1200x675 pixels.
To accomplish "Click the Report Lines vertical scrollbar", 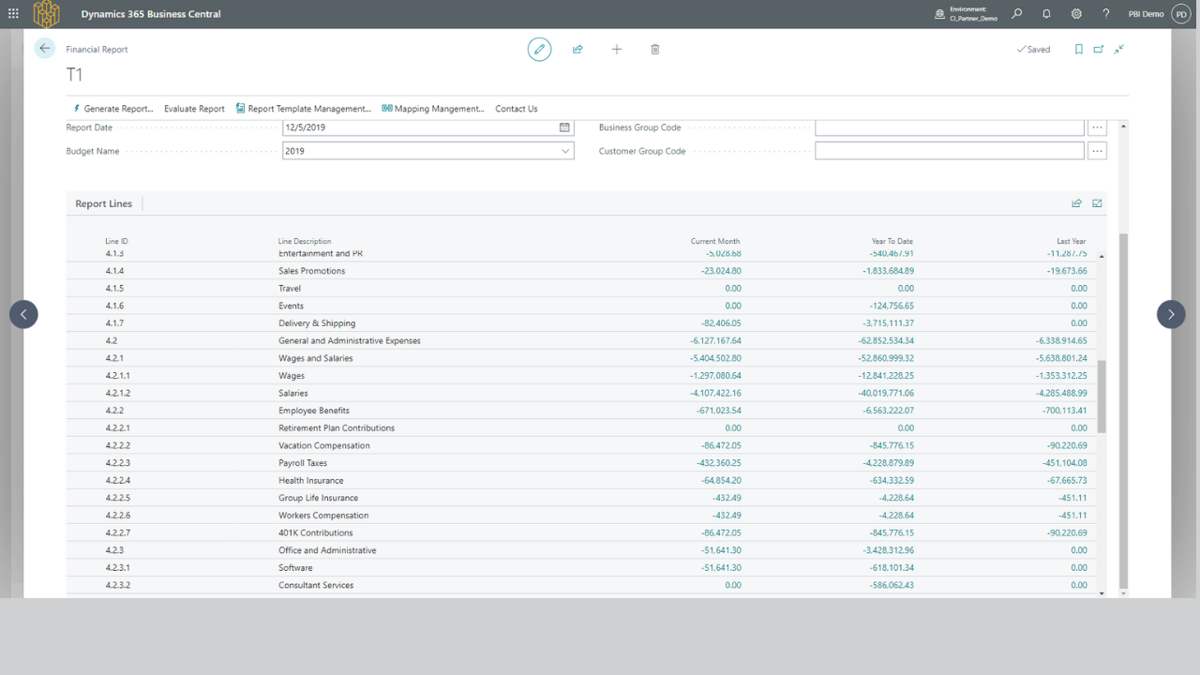I will coord(1102,396).
